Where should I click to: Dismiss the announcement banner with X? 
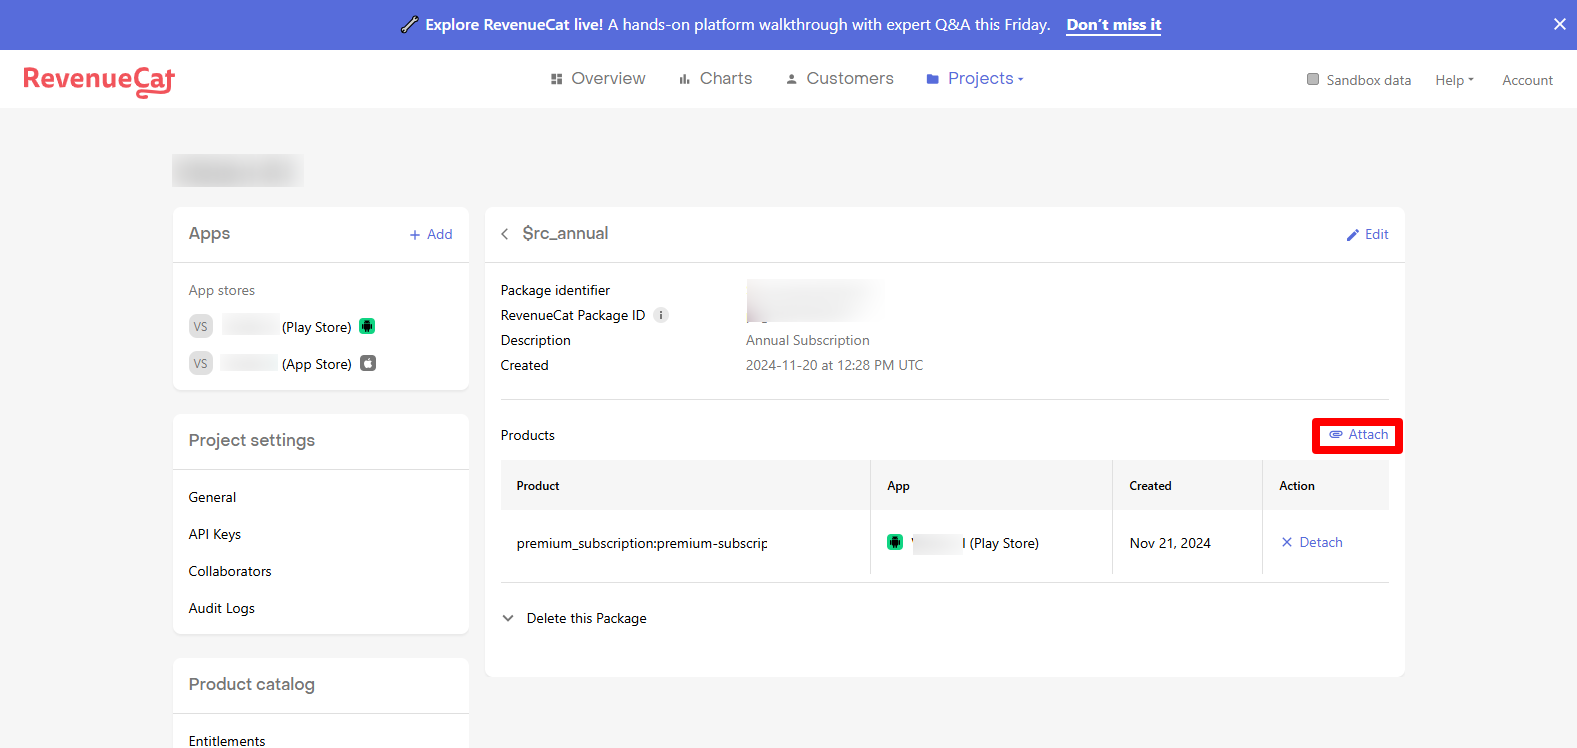(x=1559, y=25)
